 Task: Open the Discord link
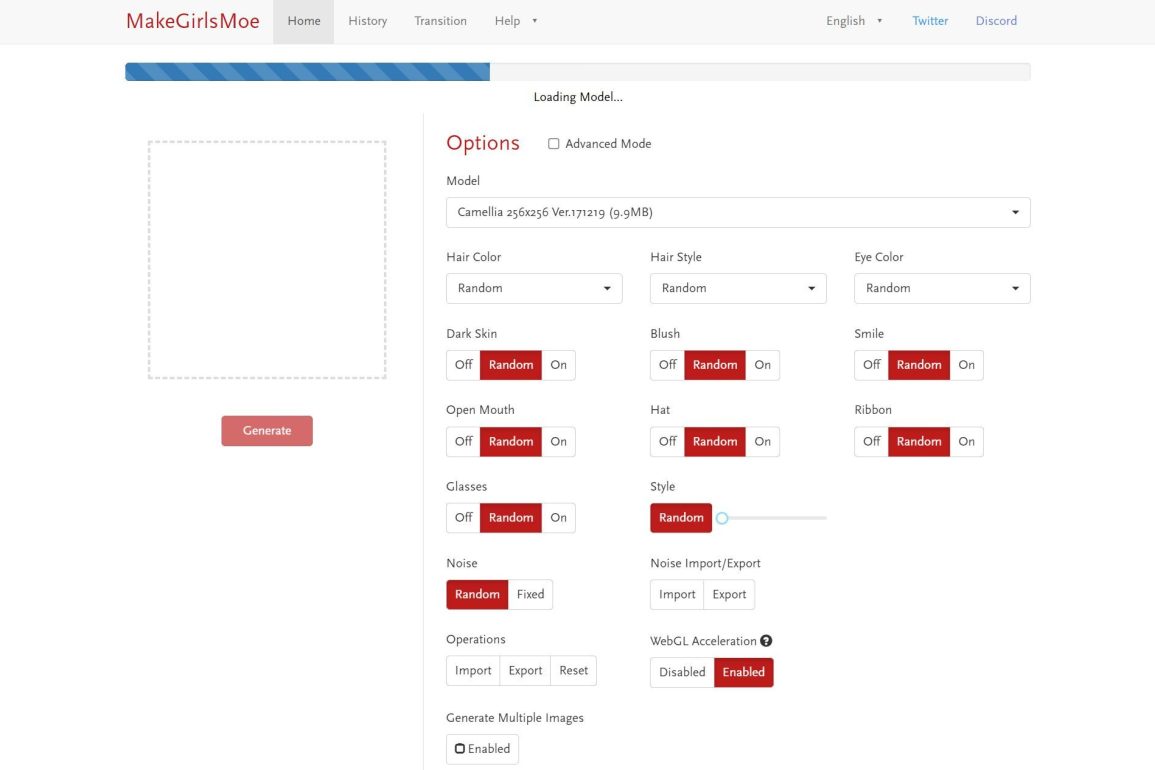pos(996,21)
